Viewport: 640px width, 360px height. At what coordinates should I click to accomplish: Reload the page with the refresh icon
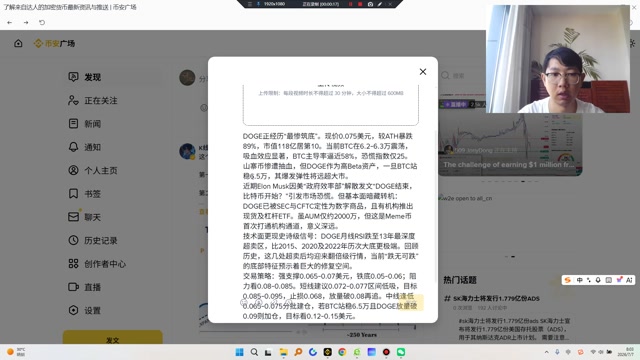pos(42,22)
